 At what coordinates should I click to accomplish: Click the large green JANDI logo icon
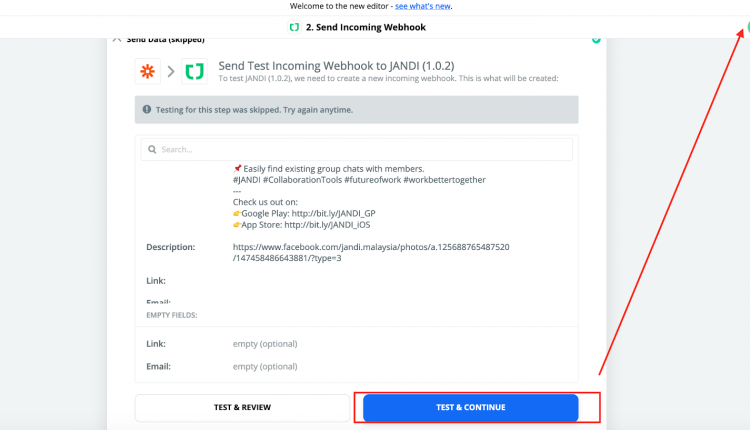(x=194, y=72)
